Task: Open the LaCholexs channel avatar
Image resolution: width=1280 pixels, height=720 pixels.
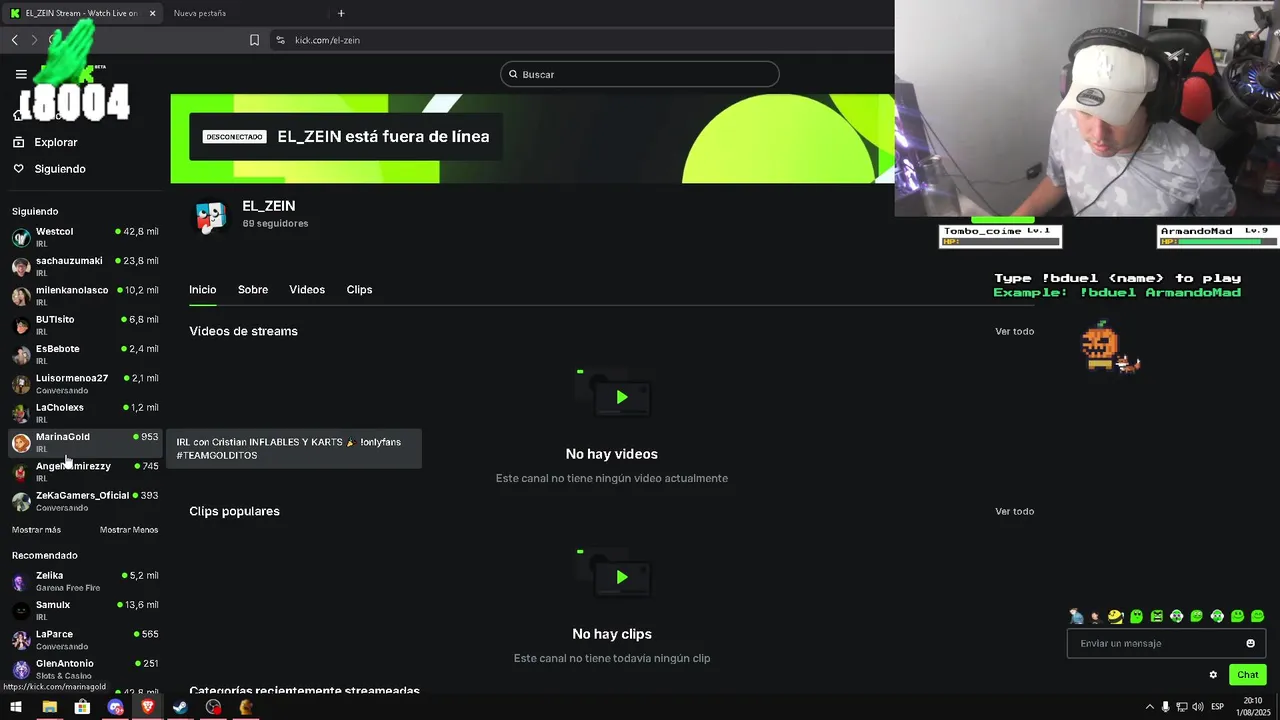Action: point(21,414)
